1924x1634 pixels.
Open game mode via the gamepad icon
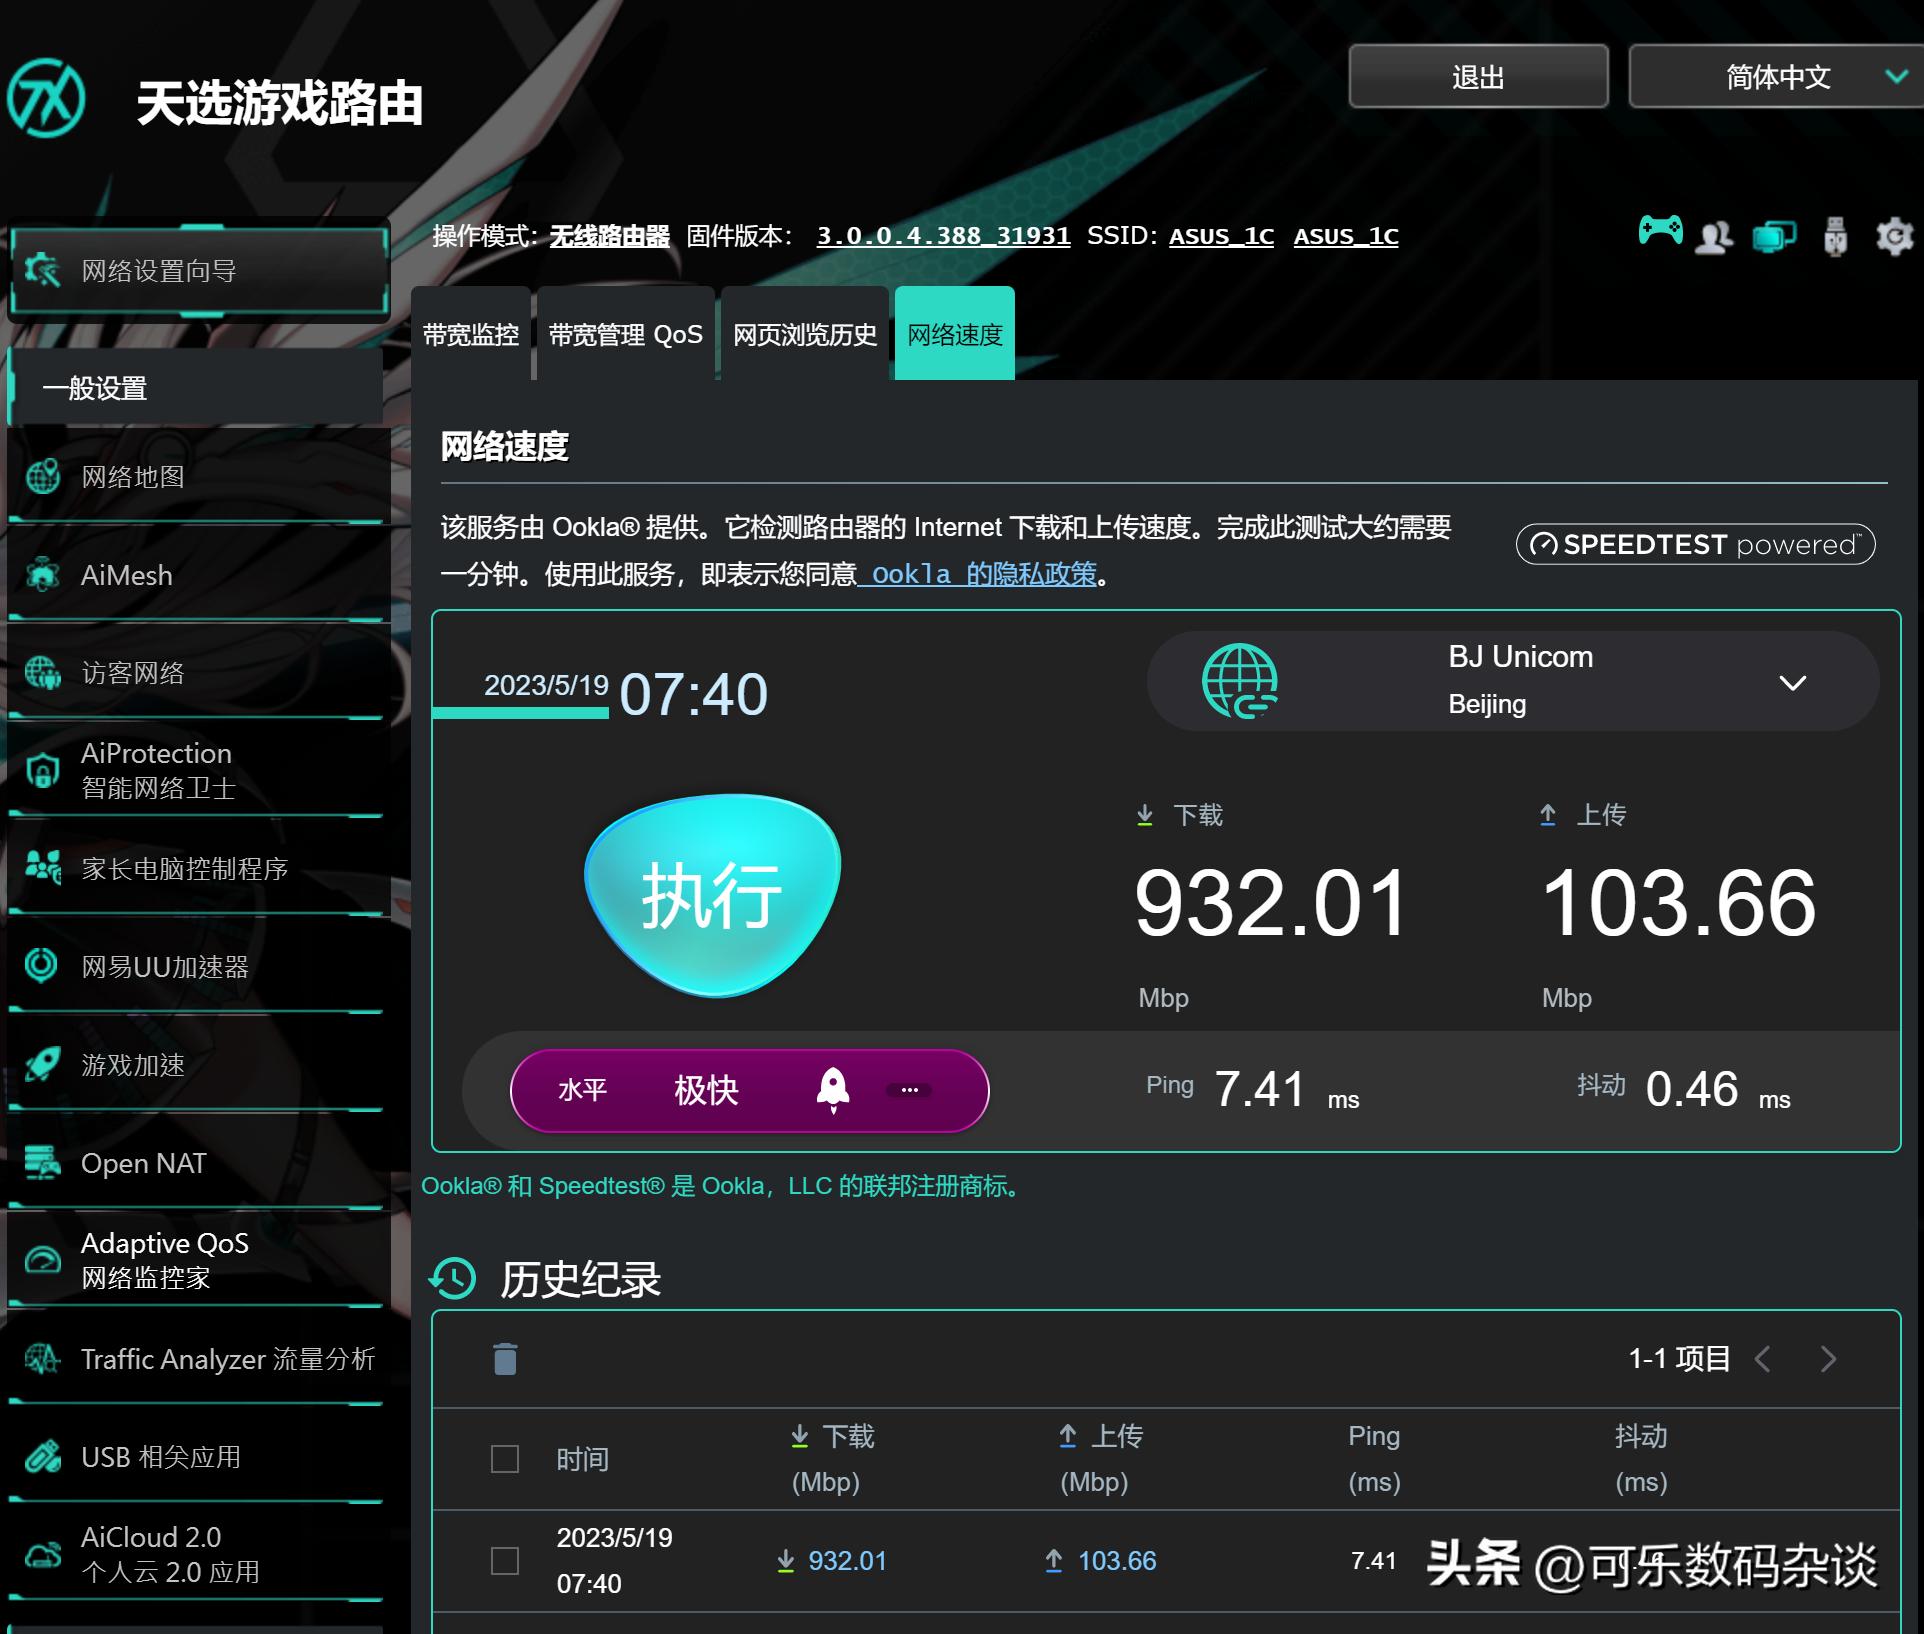click(1660, 236)
